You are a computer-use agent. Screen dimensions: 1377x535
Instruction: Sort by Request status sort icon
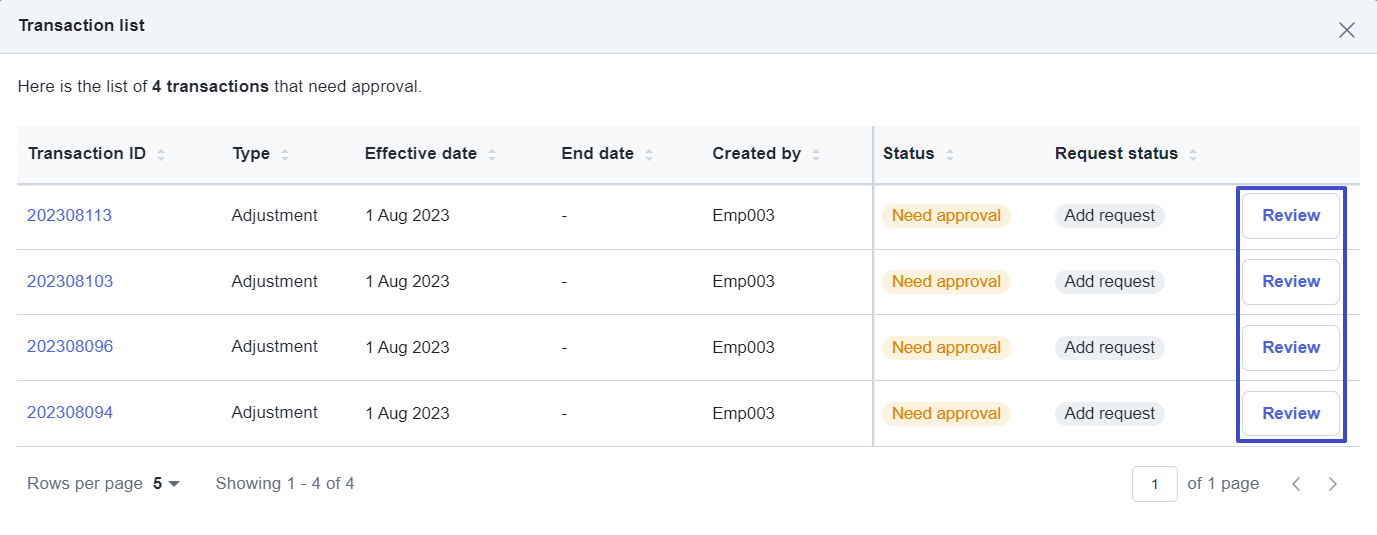(1193, 155)
